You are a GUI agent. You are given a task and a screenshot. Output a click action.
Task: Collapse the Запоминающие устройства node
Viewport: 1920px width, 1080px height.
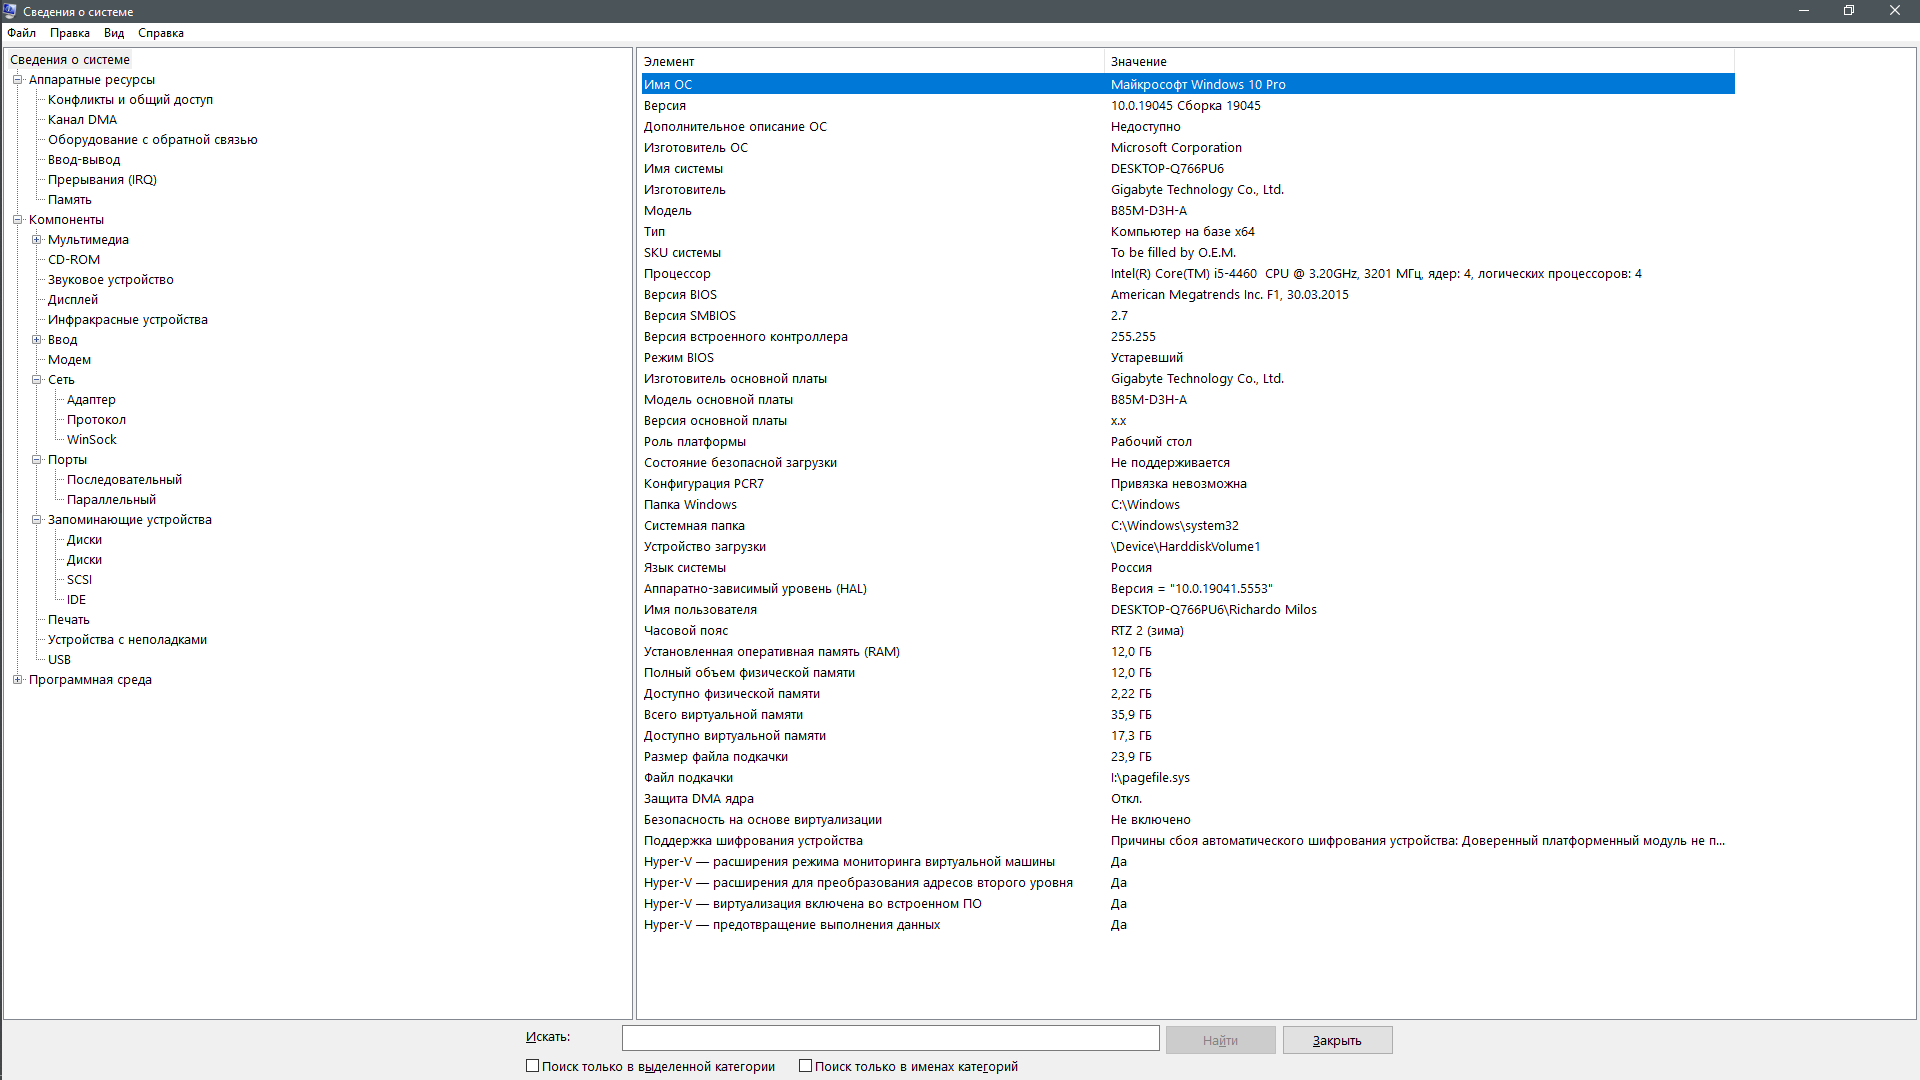click(36, 520)
